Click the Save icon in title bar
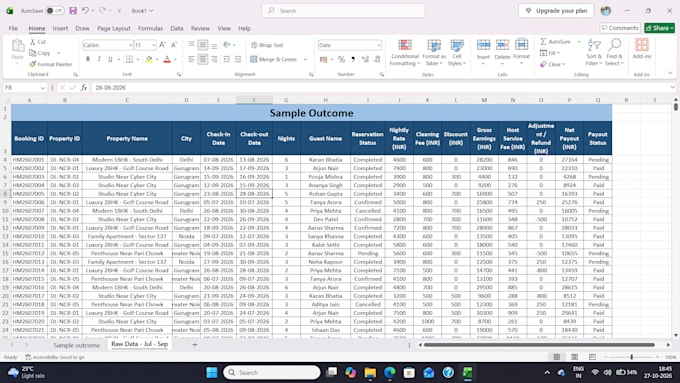Viewport: 680px width, 383px height. point(73,10)
